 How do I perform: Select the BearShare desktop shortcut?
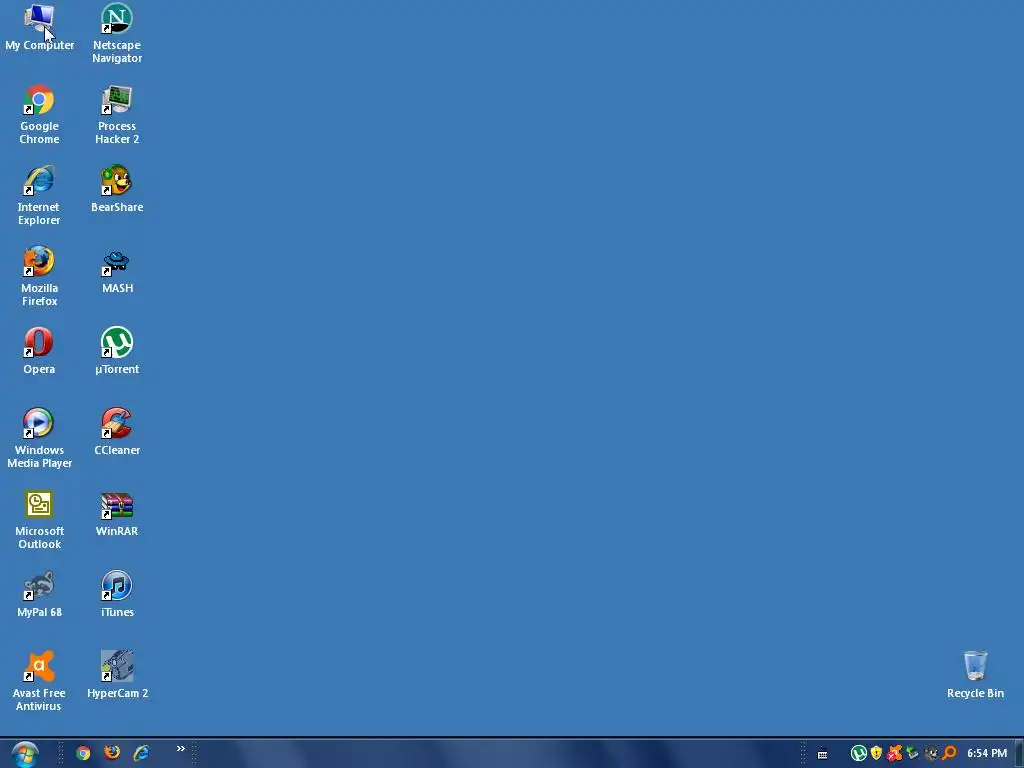117,189
